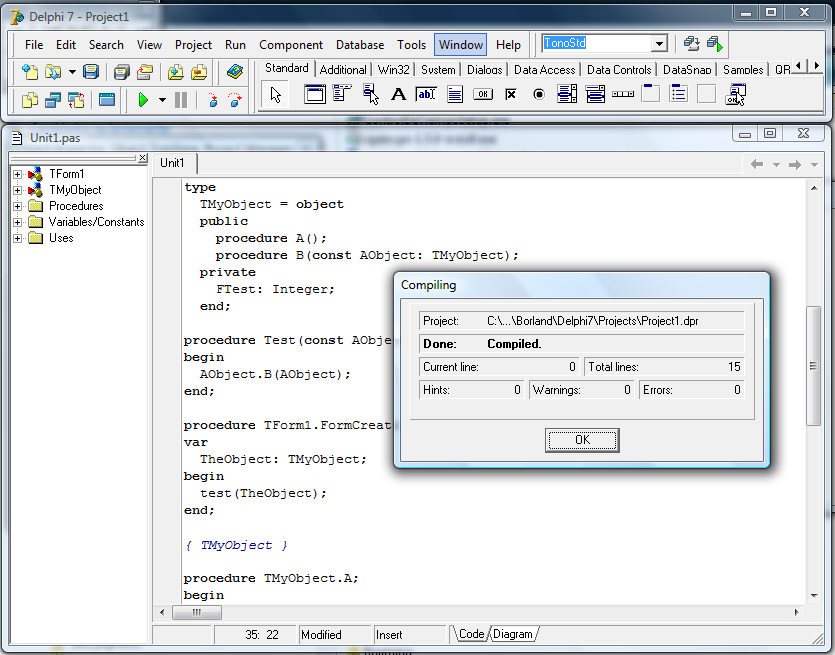
Task: Click the Save All toolbar icon
Action: point(121,71)
